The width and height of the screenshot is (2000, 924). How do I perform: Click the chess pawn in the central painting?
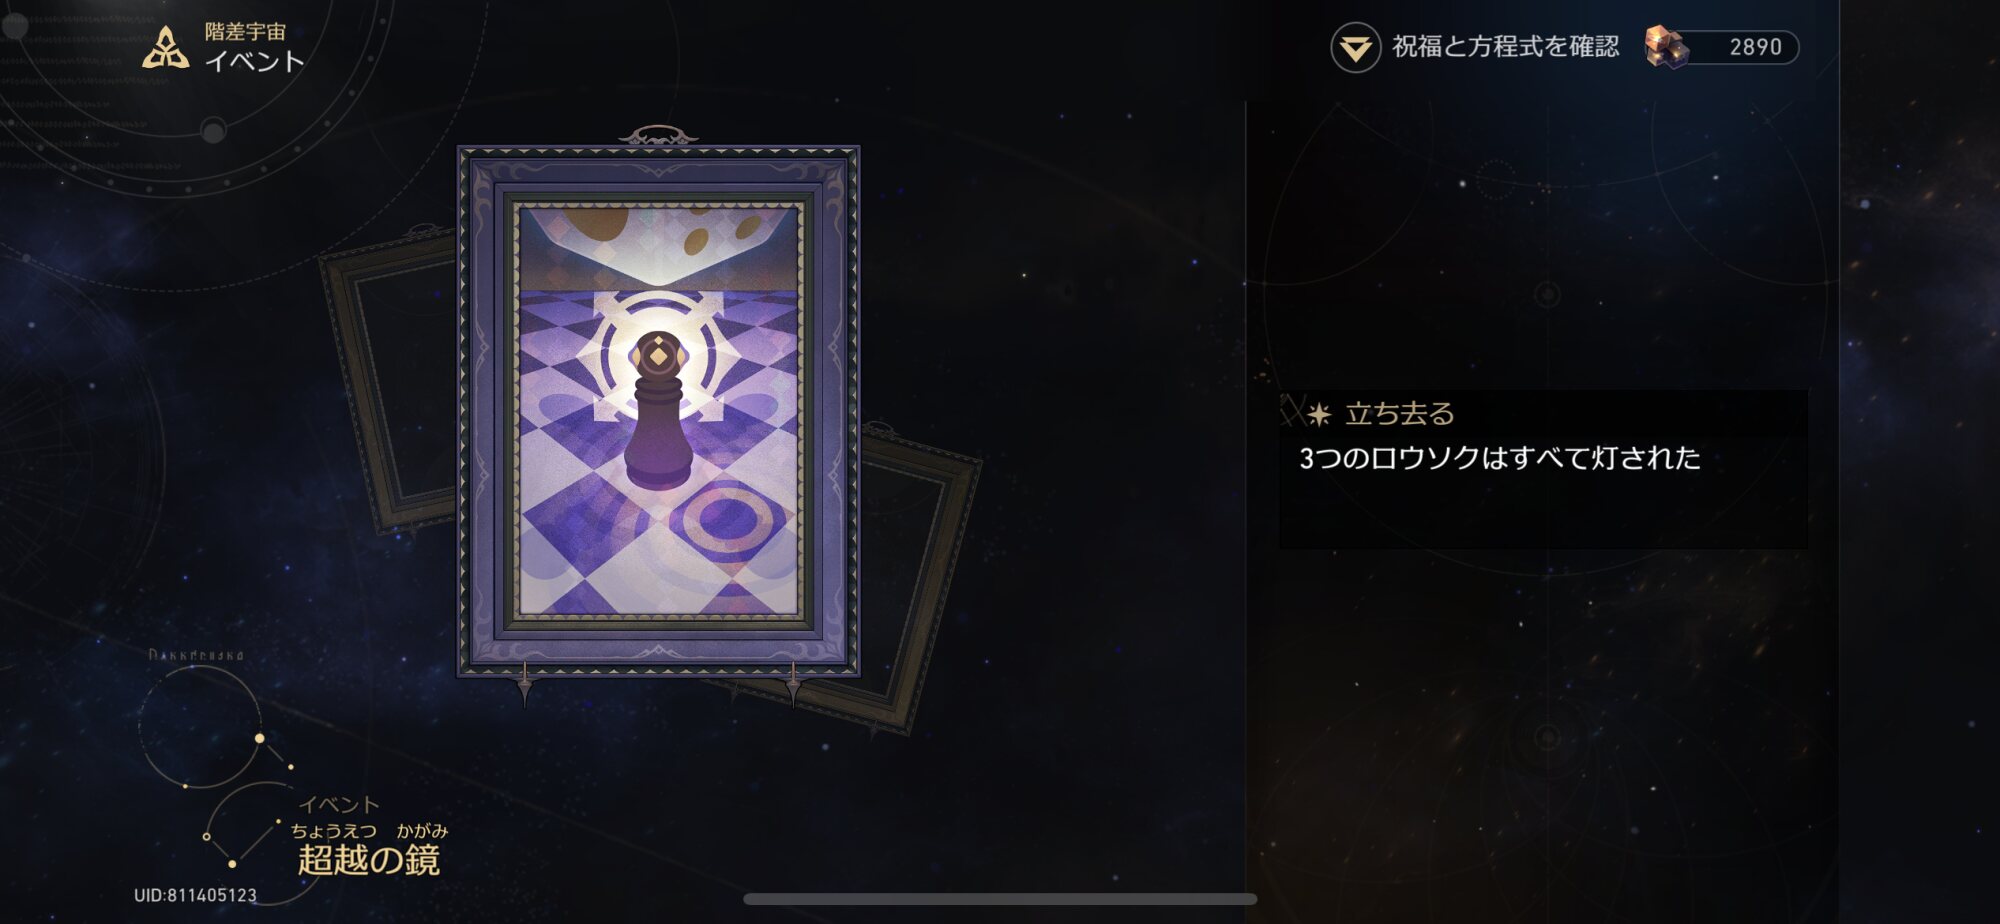tap(658, 410)
